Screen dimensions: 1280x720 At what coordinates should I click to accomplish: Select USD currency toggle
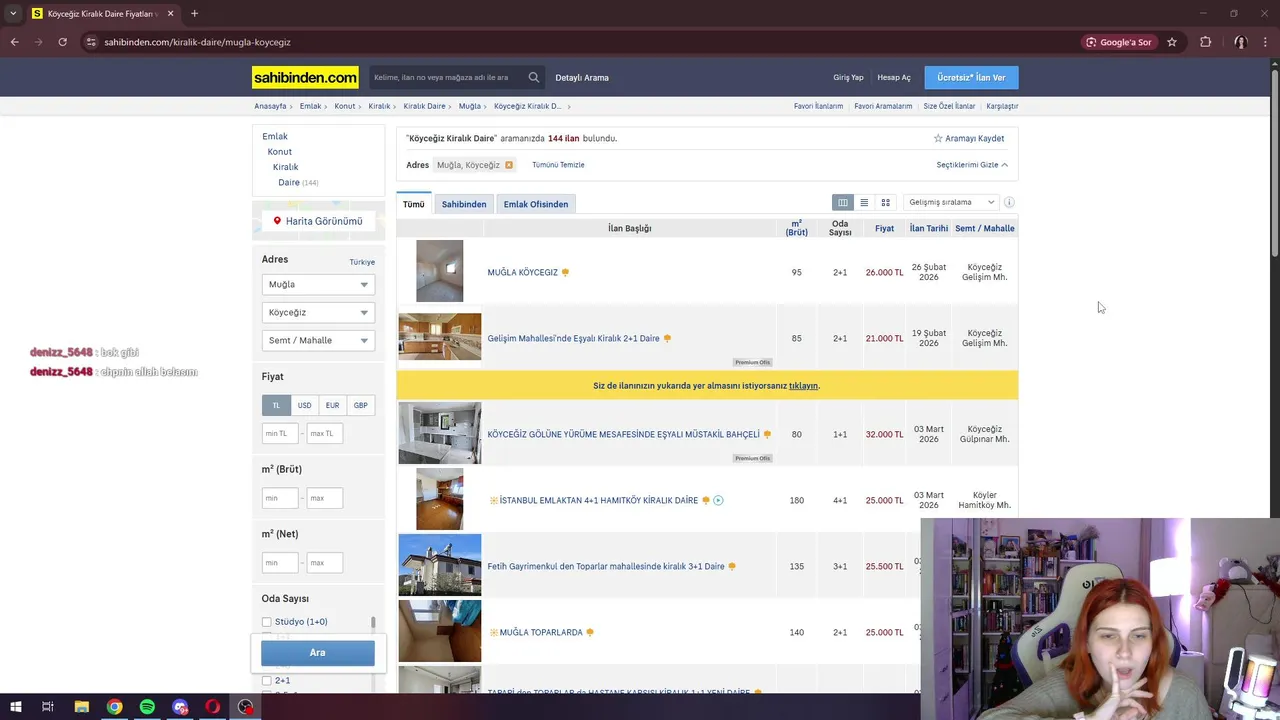tap(304, 405)
